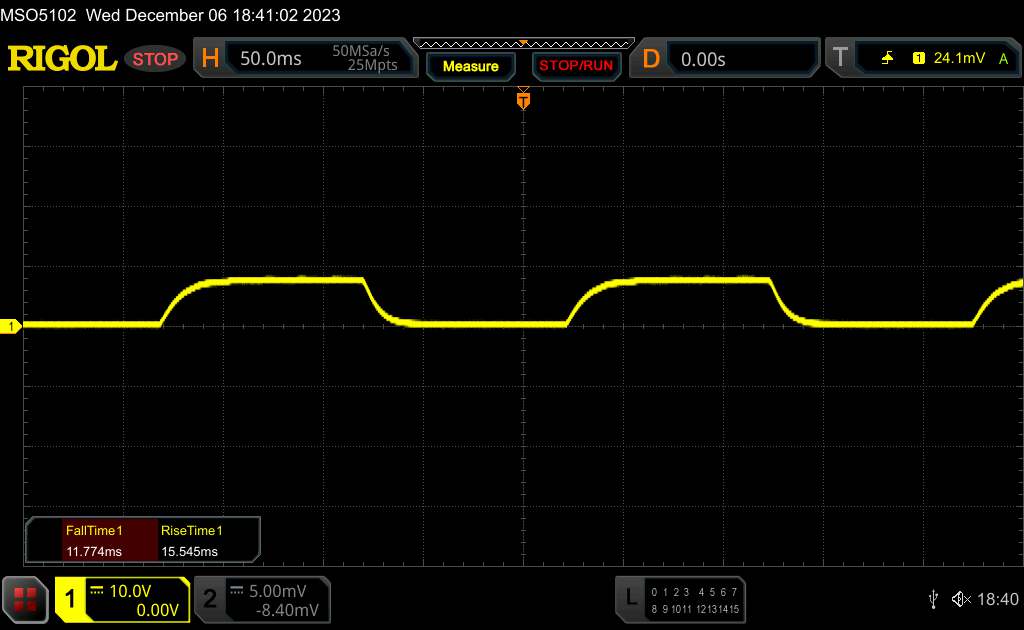The image size is (1024, 630).
Task: Click the red STOP status button
Action: [x=156, y=59]
